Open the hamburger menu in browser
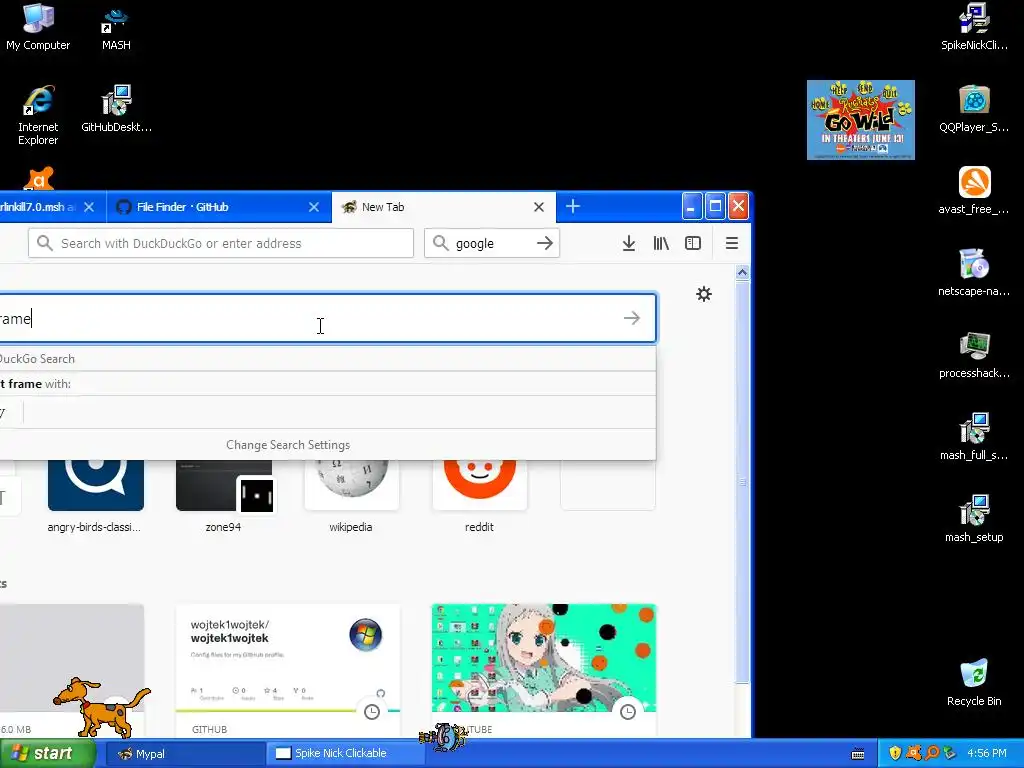This screenshot has width=1024, height=768. 731,244
